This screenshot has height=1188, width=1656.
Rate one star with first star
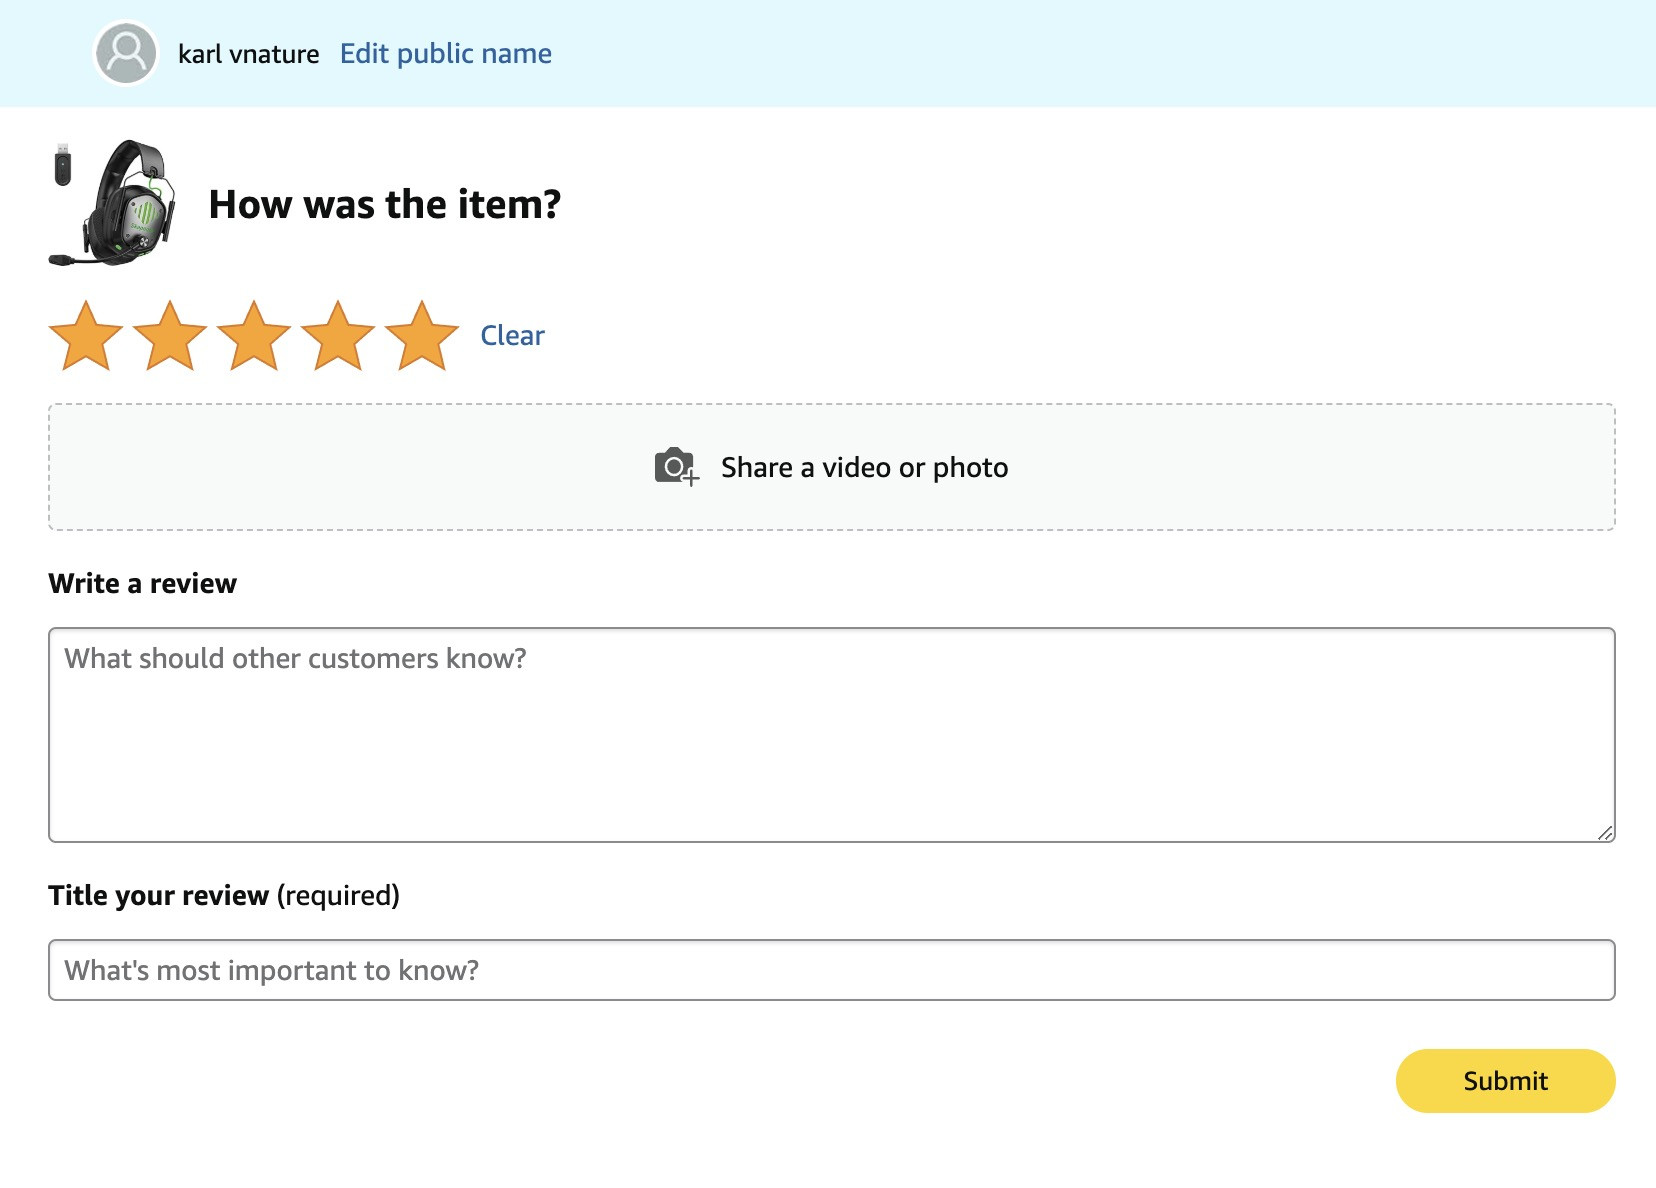pos(86,336)
